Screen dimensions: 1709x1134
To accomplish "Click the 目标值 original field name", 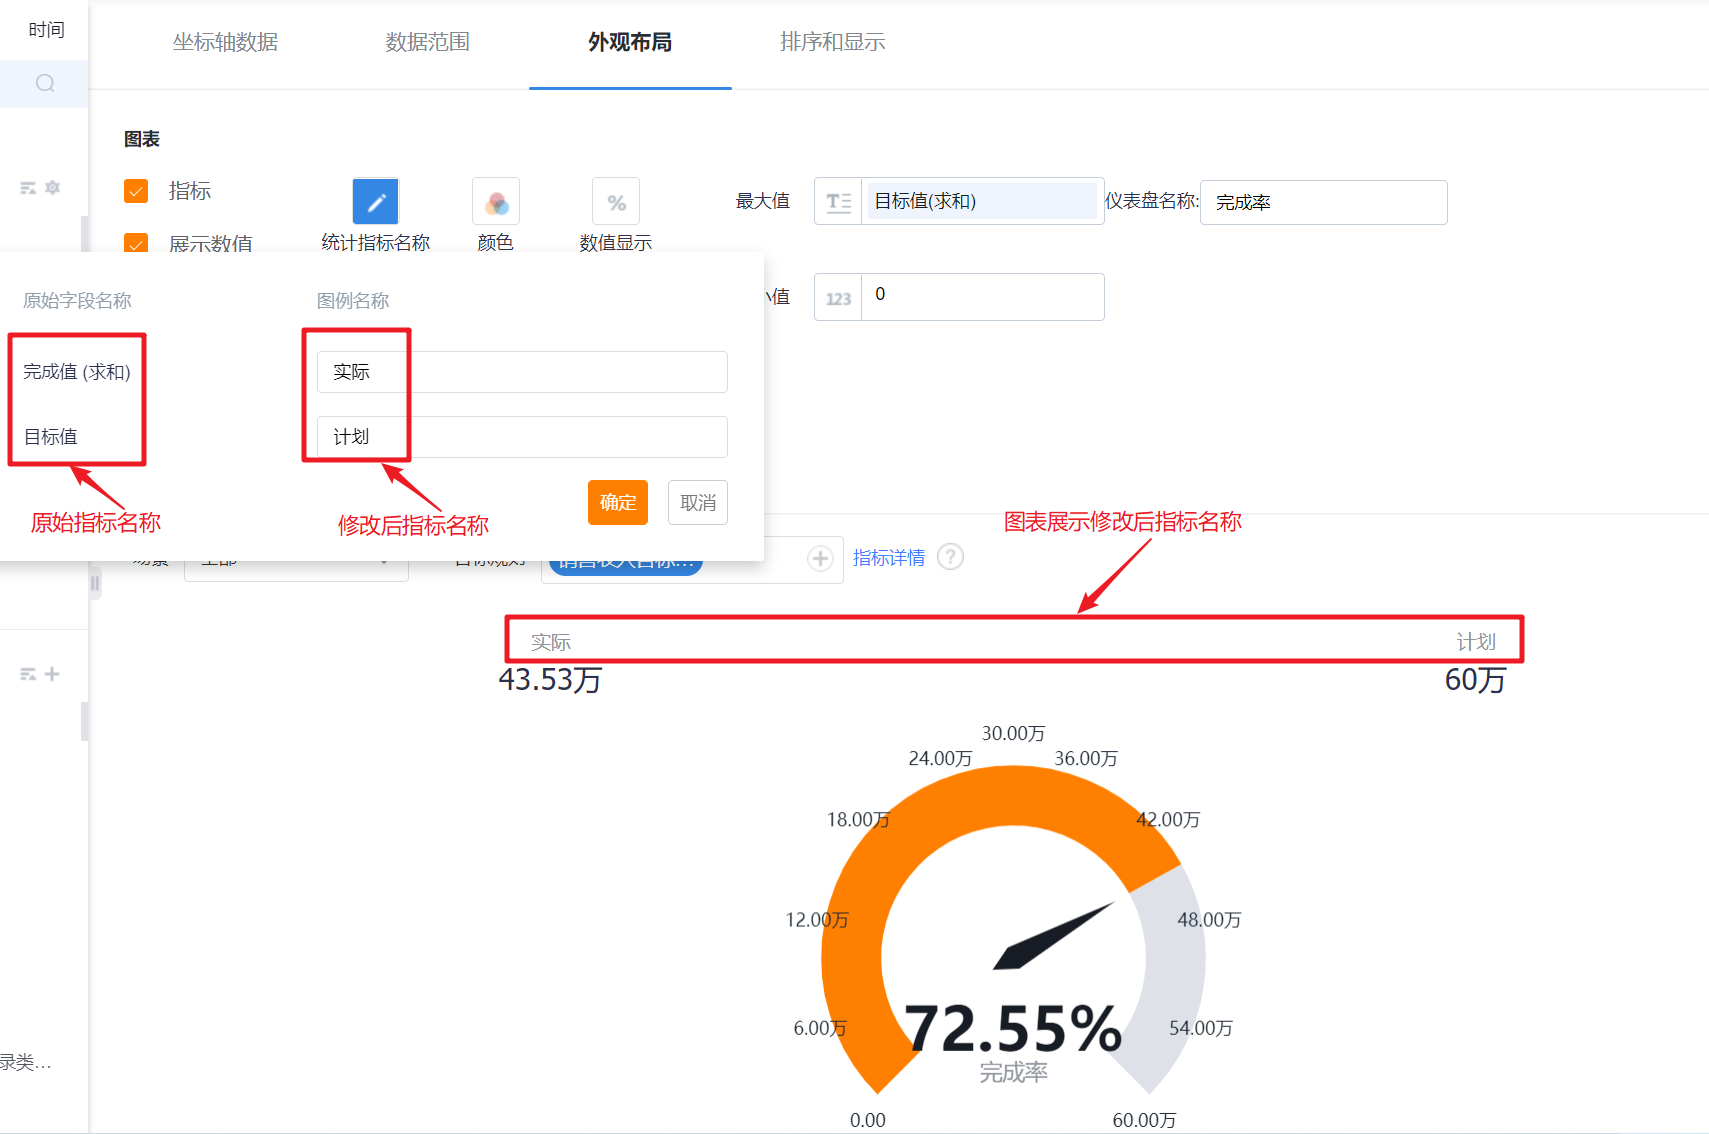I will [x=51, y=437].
